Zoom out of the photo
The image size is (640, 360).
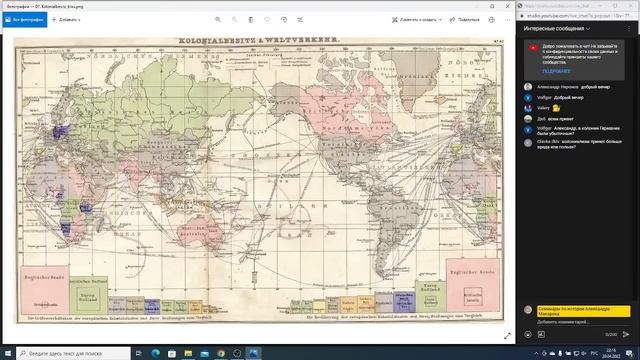(x=234, y=20)
